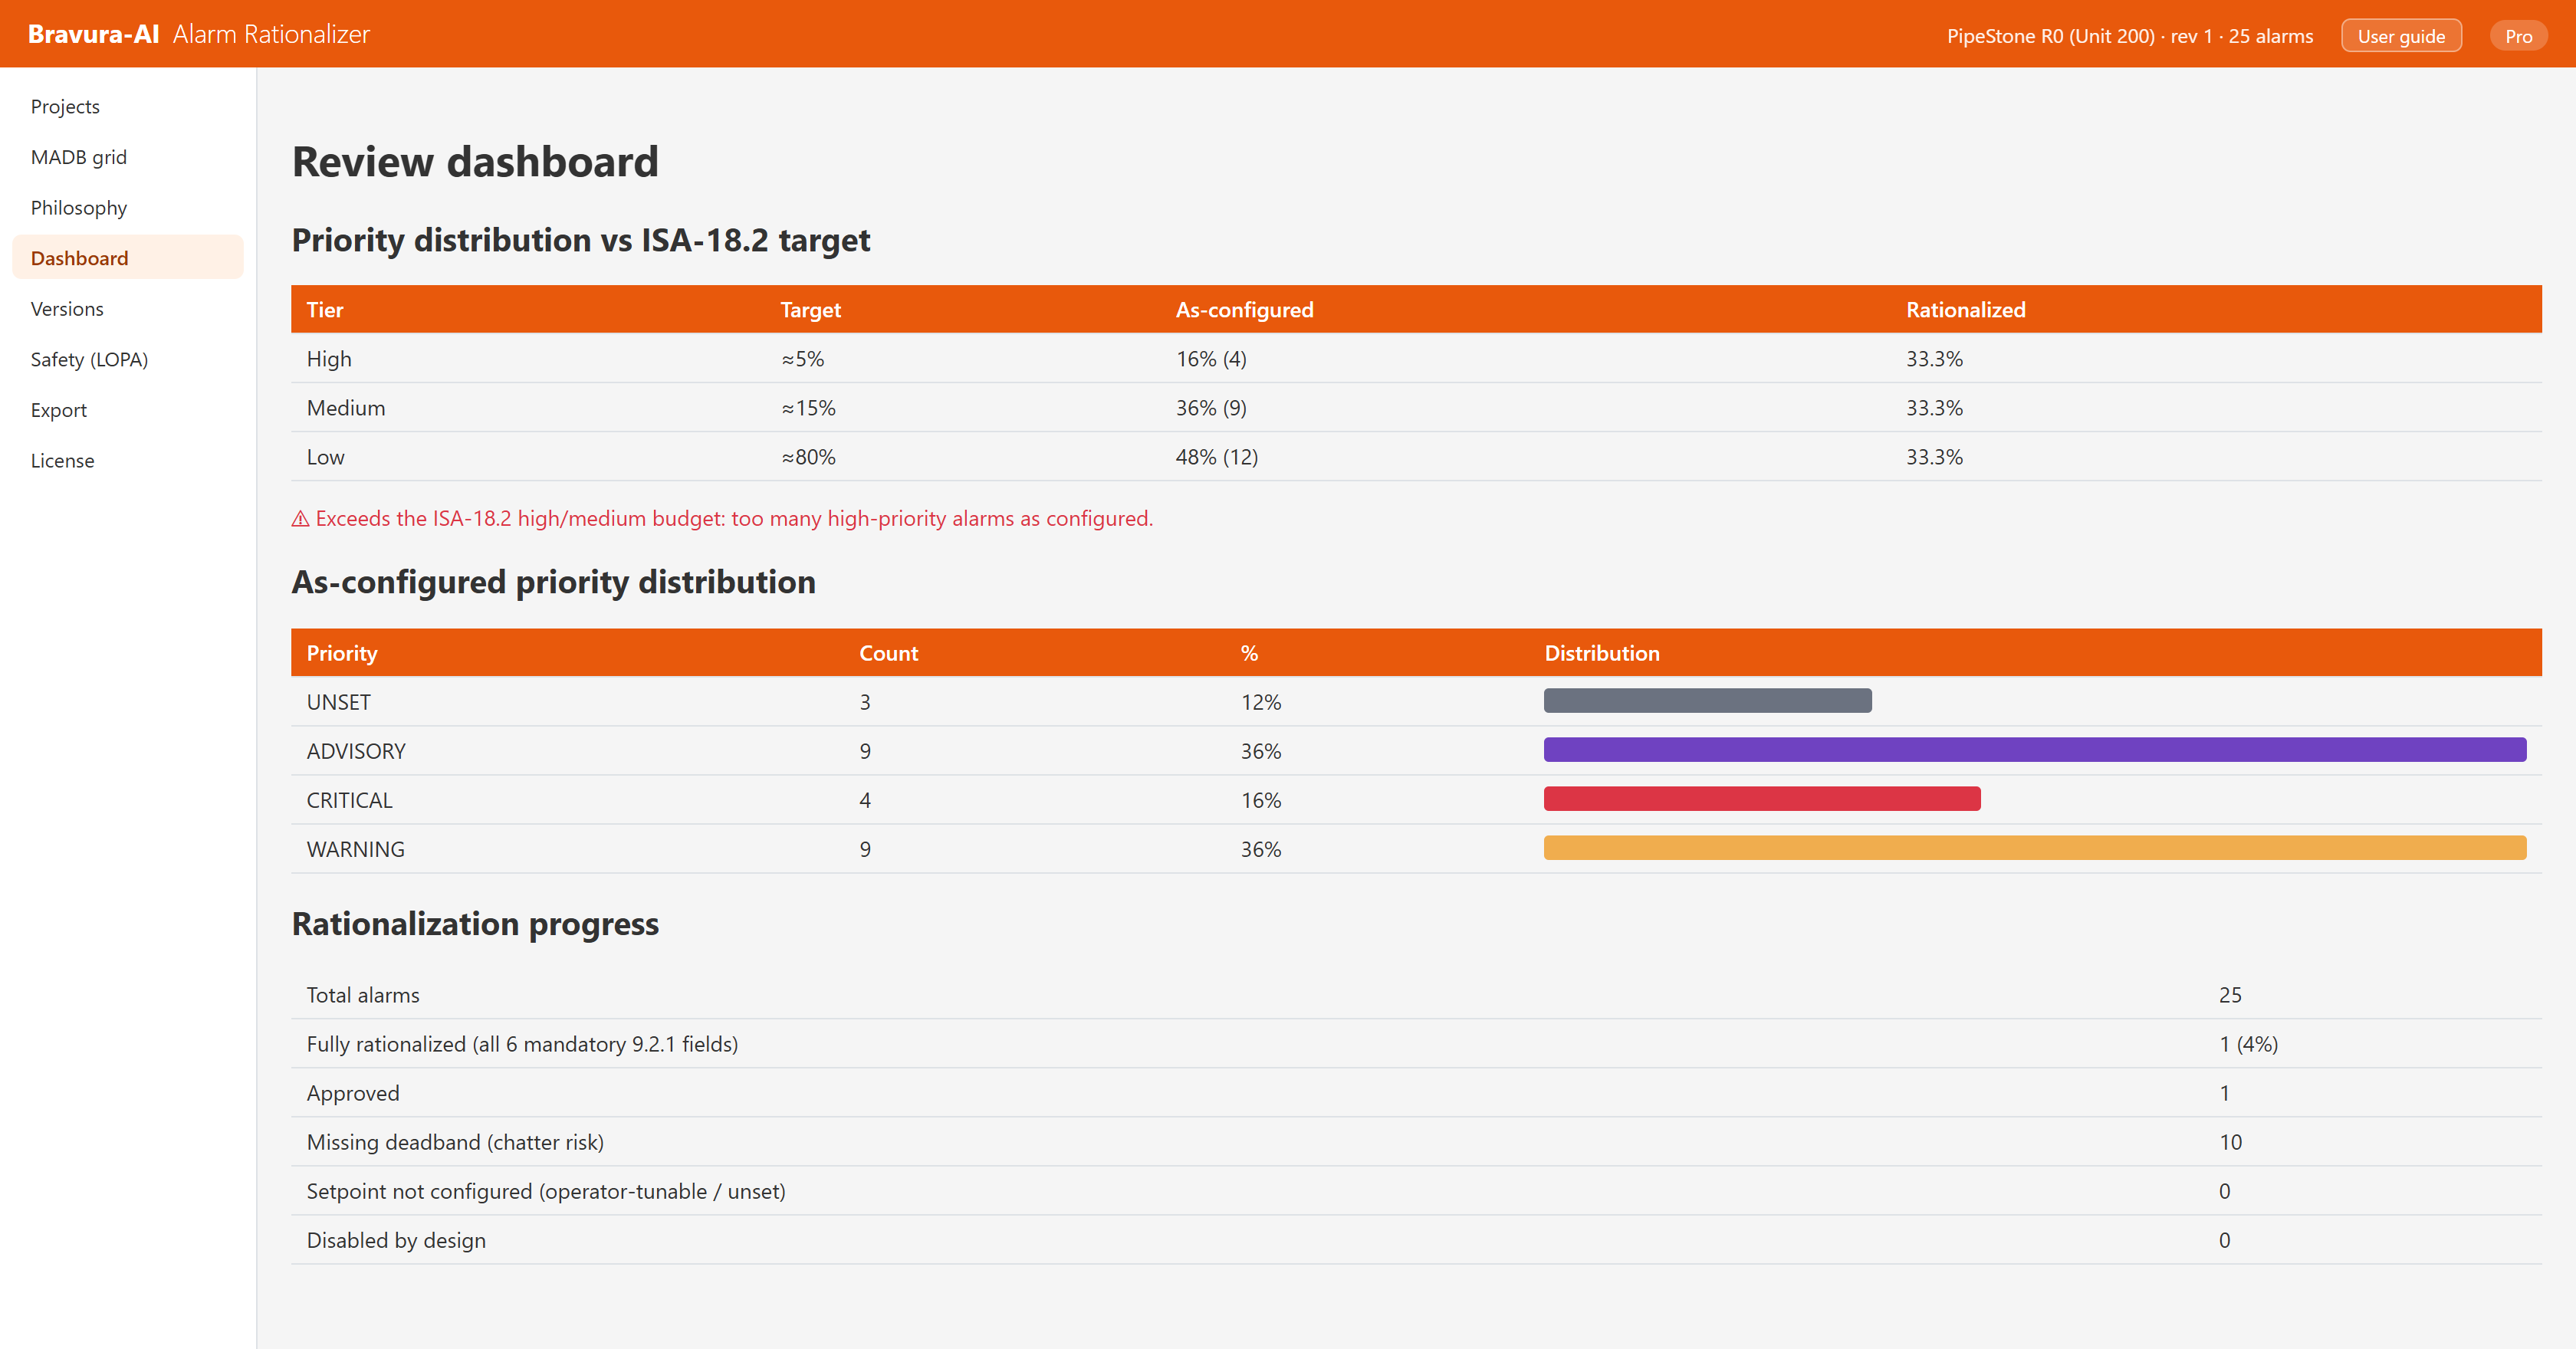Click the CRITICAL priority label

tap(349, 800)
